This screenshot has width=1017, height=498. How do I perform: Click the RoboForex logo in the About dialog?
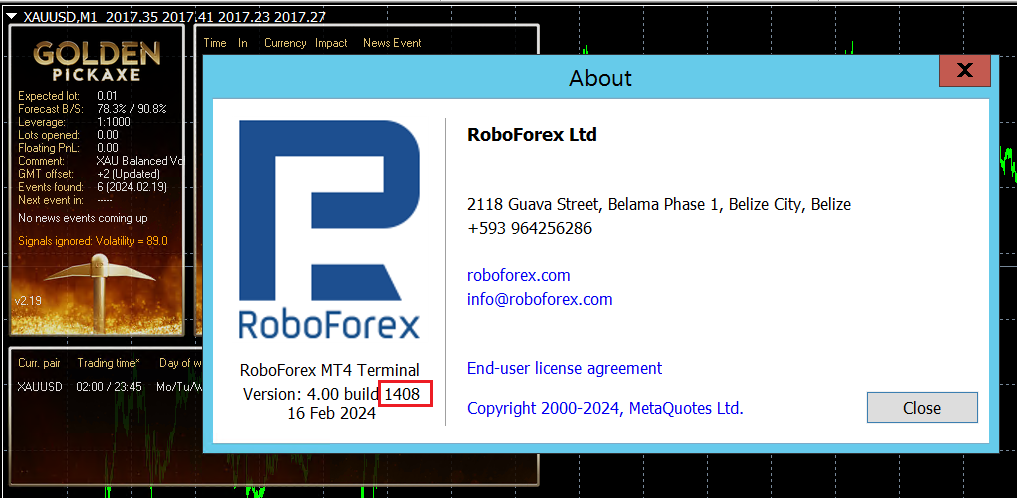pyautogui.click(x=329, y=230)
